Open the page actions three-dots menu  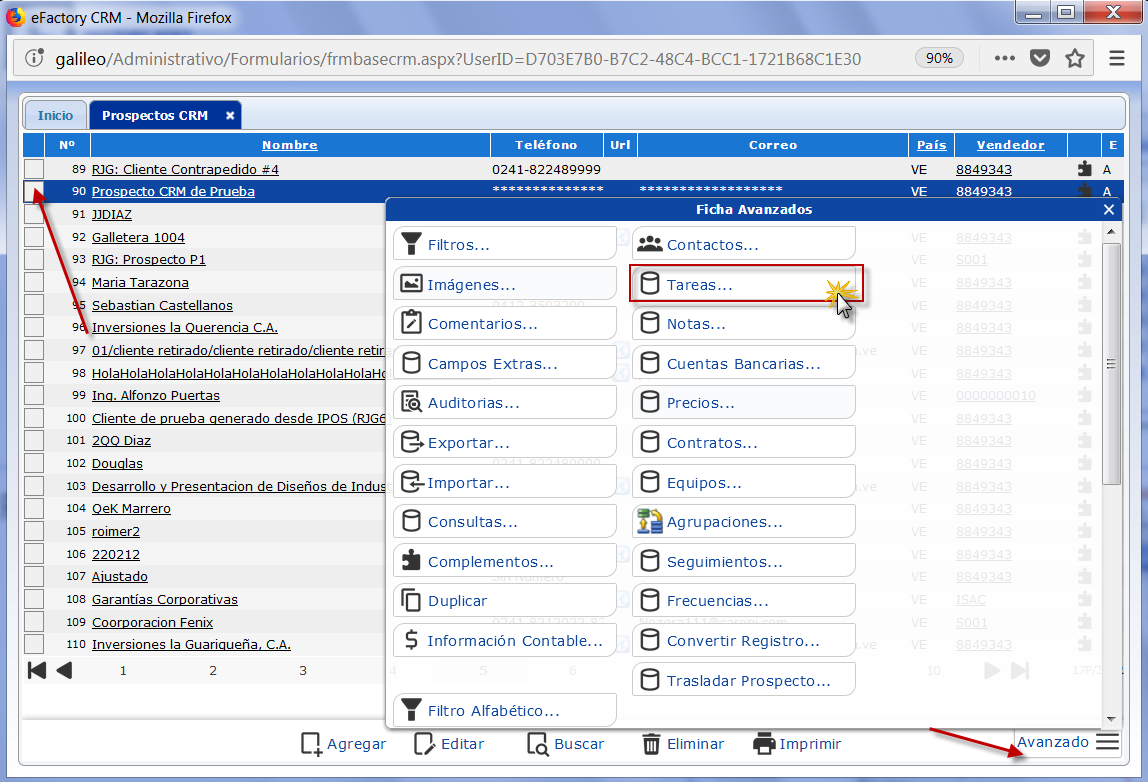click(x=1004, y=58)
